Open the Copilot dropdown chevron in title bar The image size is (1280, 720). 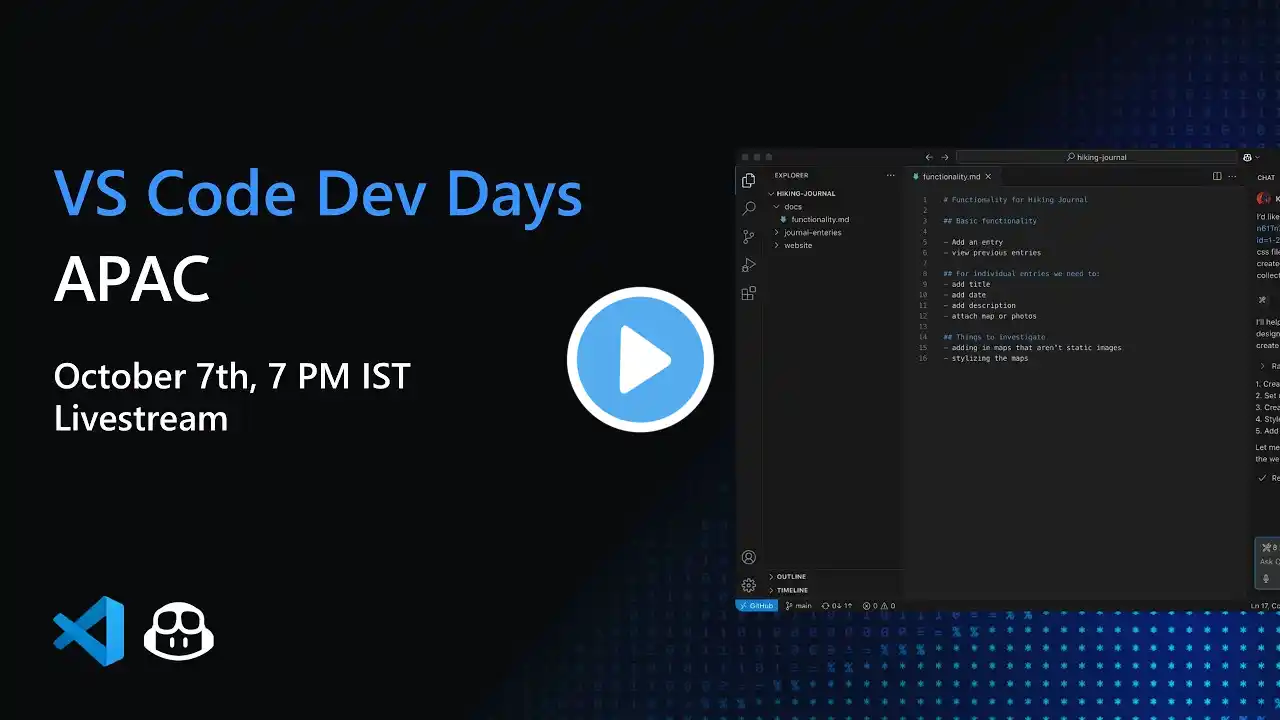pyautogui.click(x=1257, y=157)
